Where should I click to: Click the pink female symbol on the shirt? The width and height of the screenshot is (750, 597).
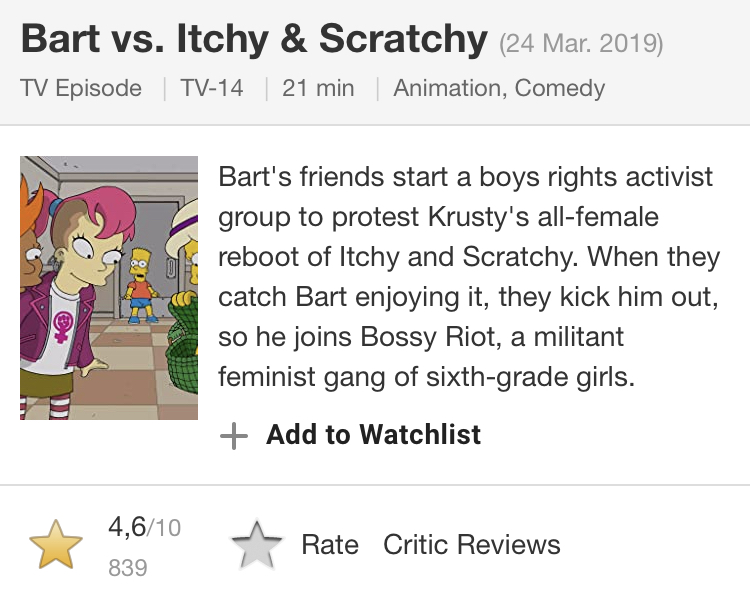(x=64, y=327)
